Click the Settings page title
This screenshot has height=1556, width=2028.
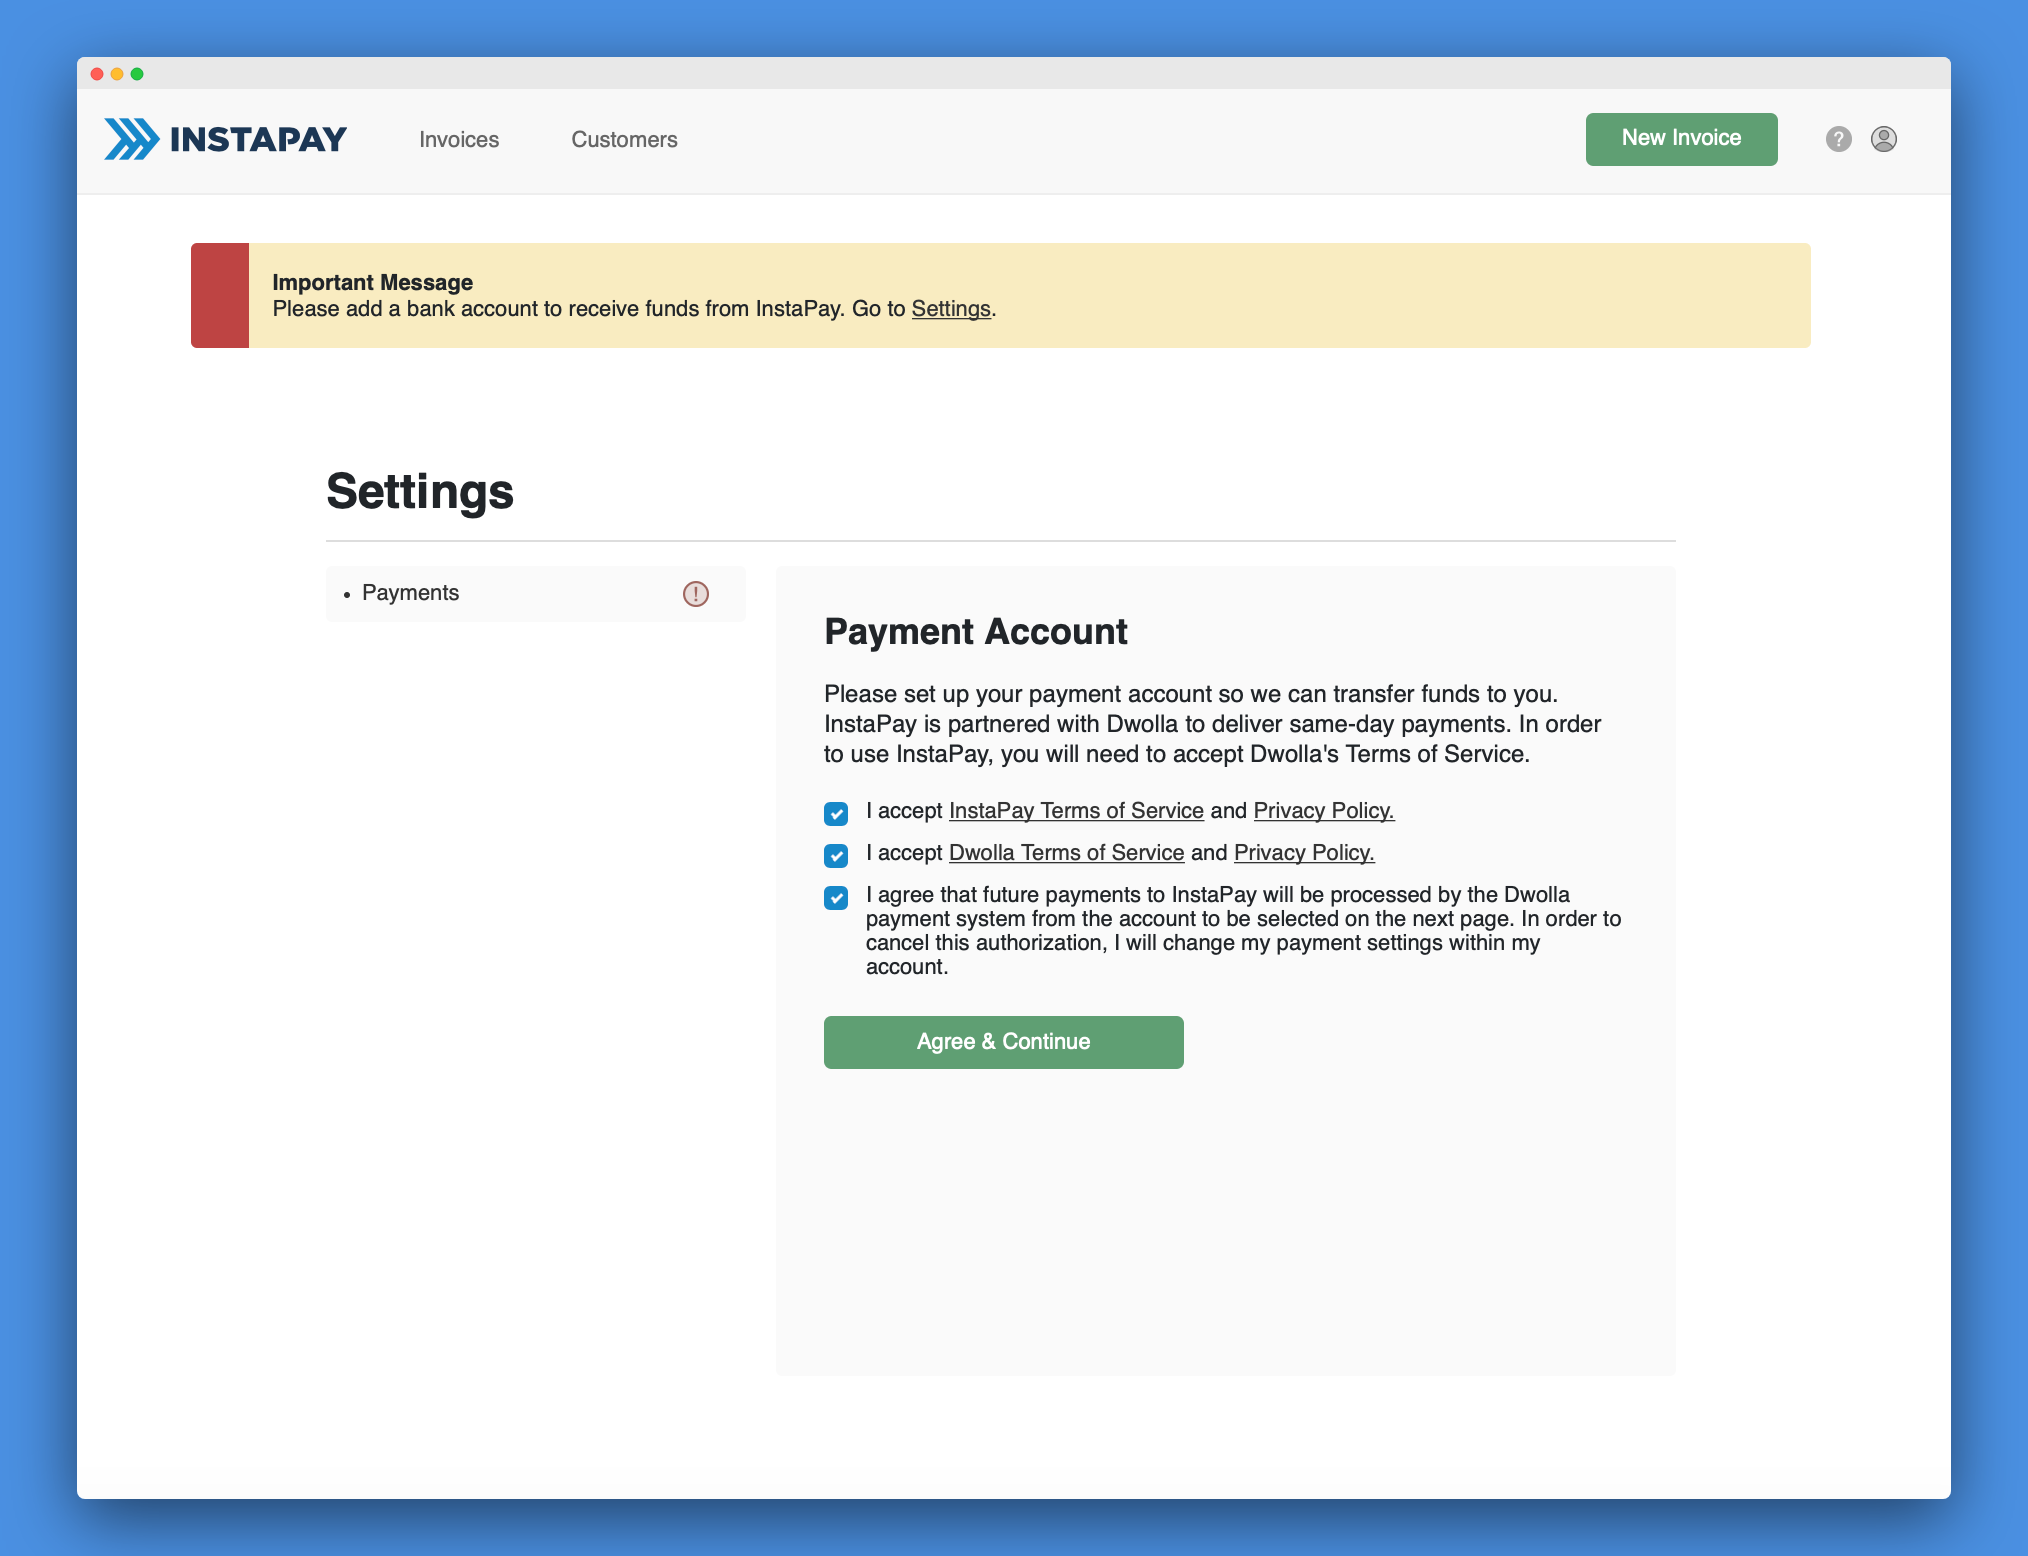(420, 492)
